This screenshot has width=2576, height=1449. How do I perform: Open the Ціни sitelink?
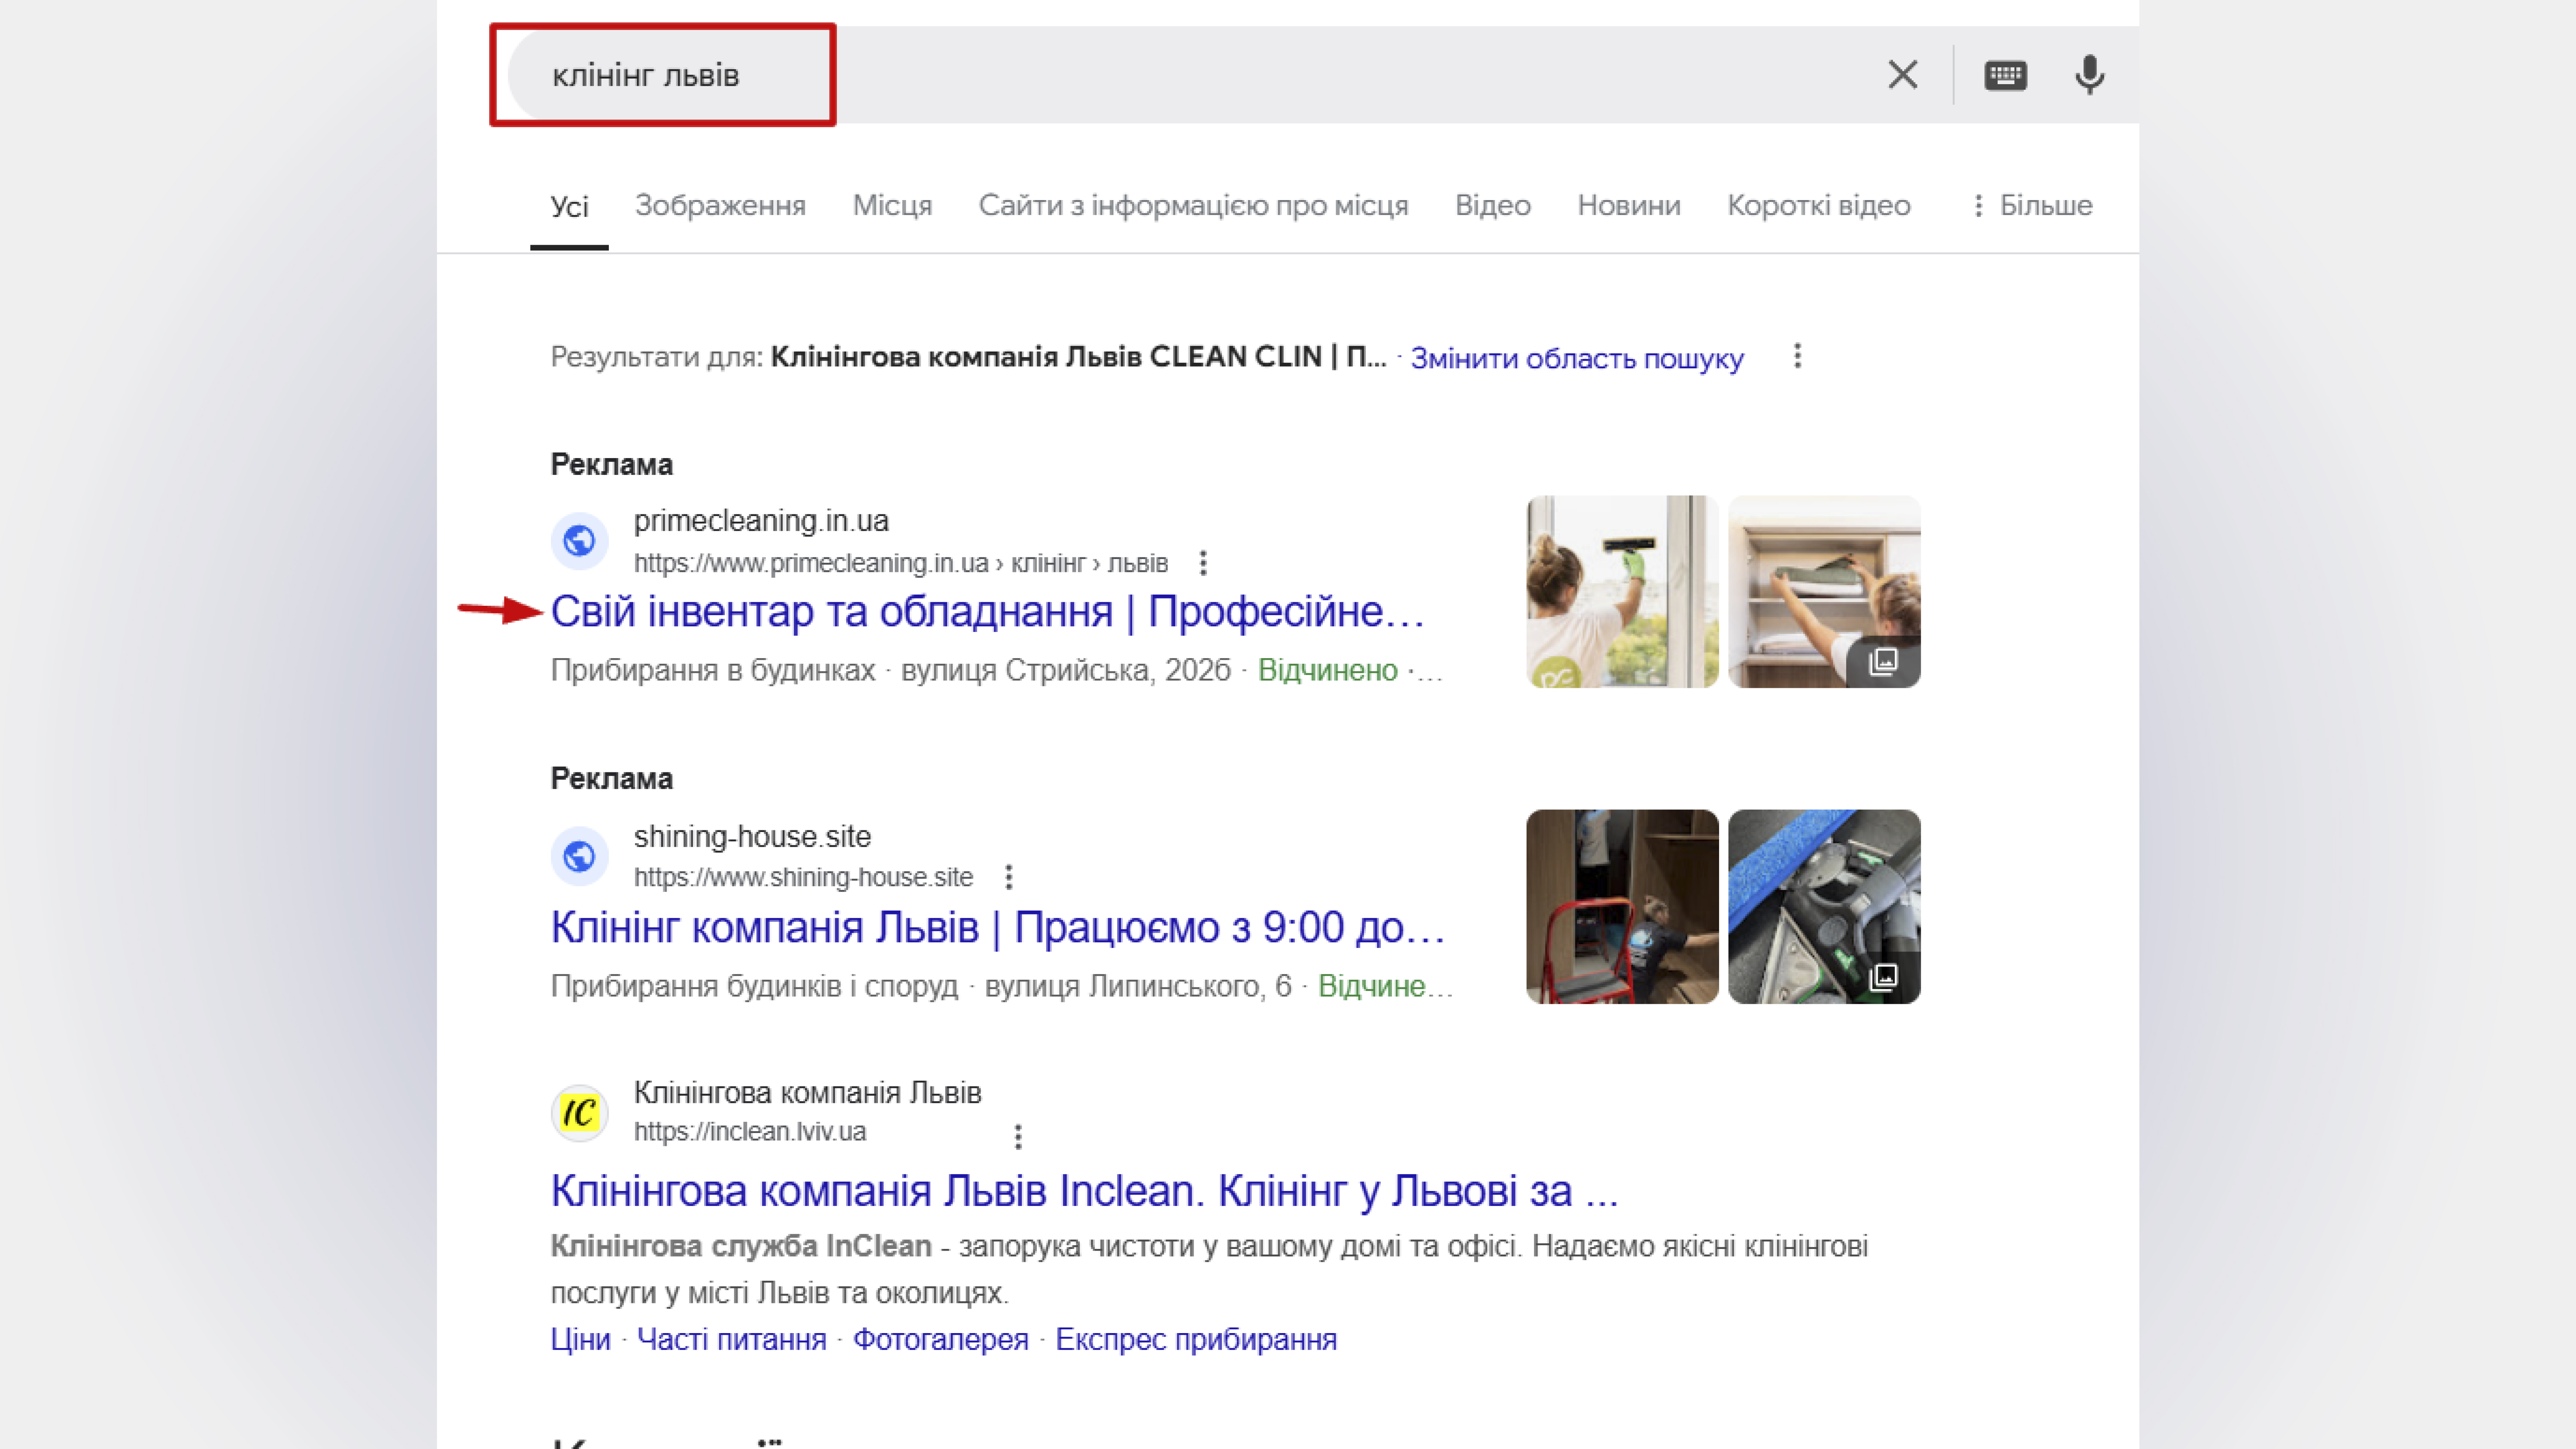coord(580,1339)
